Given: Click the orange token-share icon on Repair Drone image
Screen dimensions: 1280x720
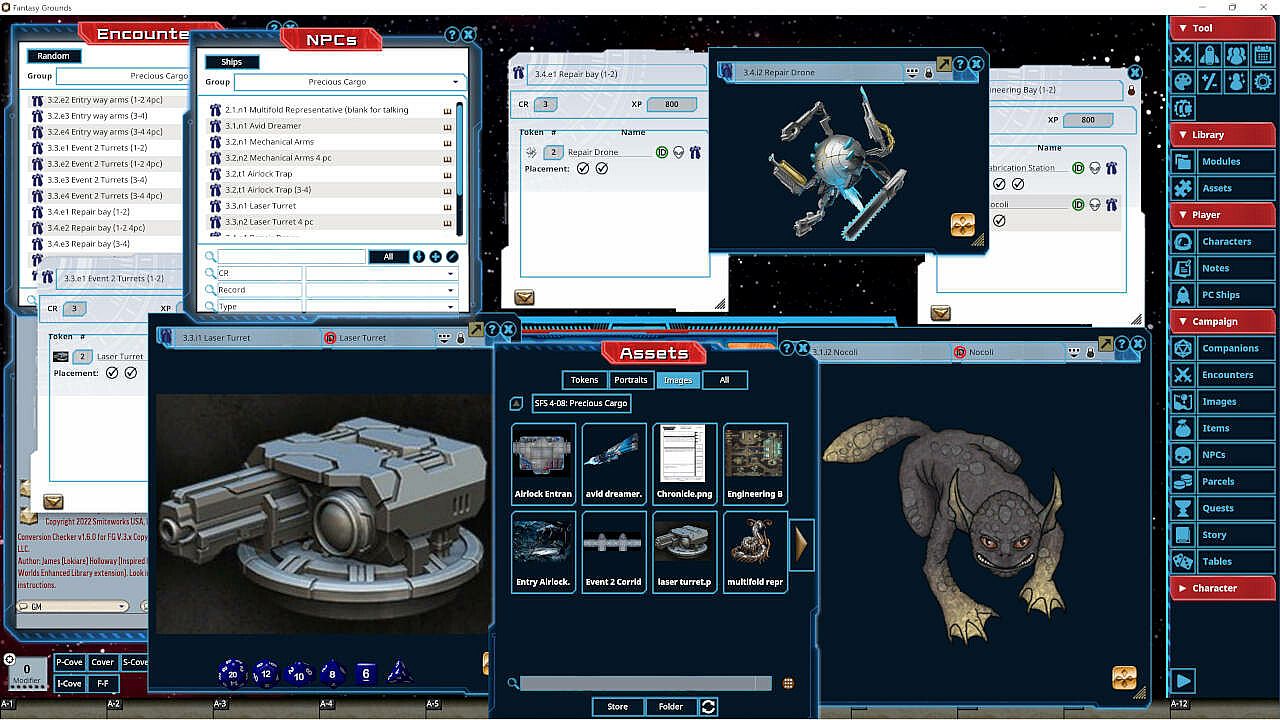Looking at the screenshot, I should click(962, 225).
